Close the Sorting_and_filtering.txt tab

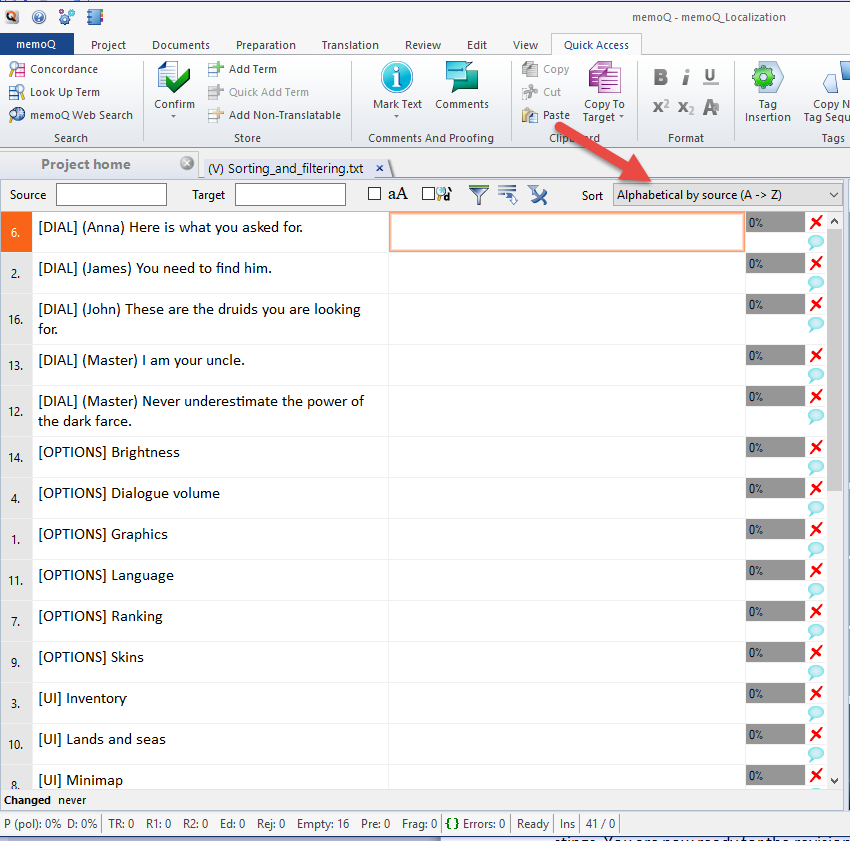click(x=380, y=168)
